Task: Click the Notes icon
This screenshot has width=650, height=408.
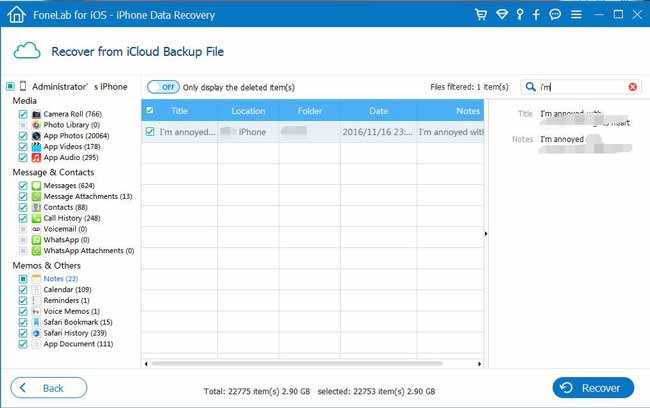Action: point(36,279)
